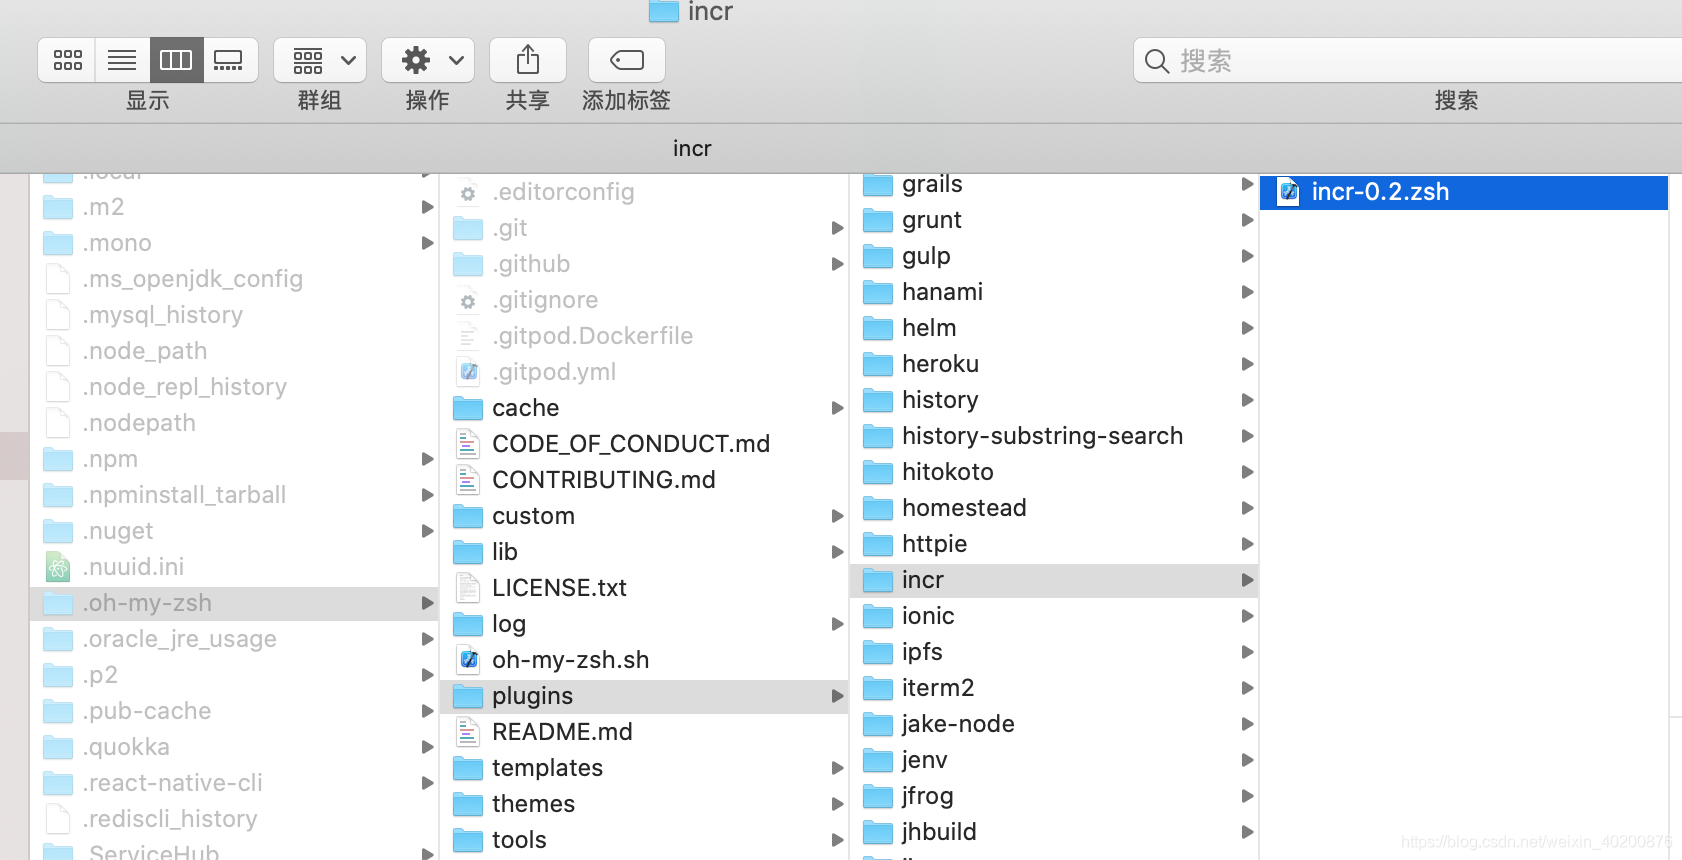1682x860 pixels.
Task: Click the README.md file icon
Action: click(x=468, y=732)
